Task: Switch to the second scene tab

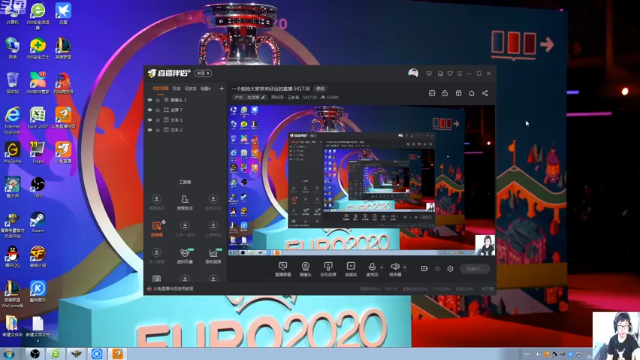Action: coord(176,88)
